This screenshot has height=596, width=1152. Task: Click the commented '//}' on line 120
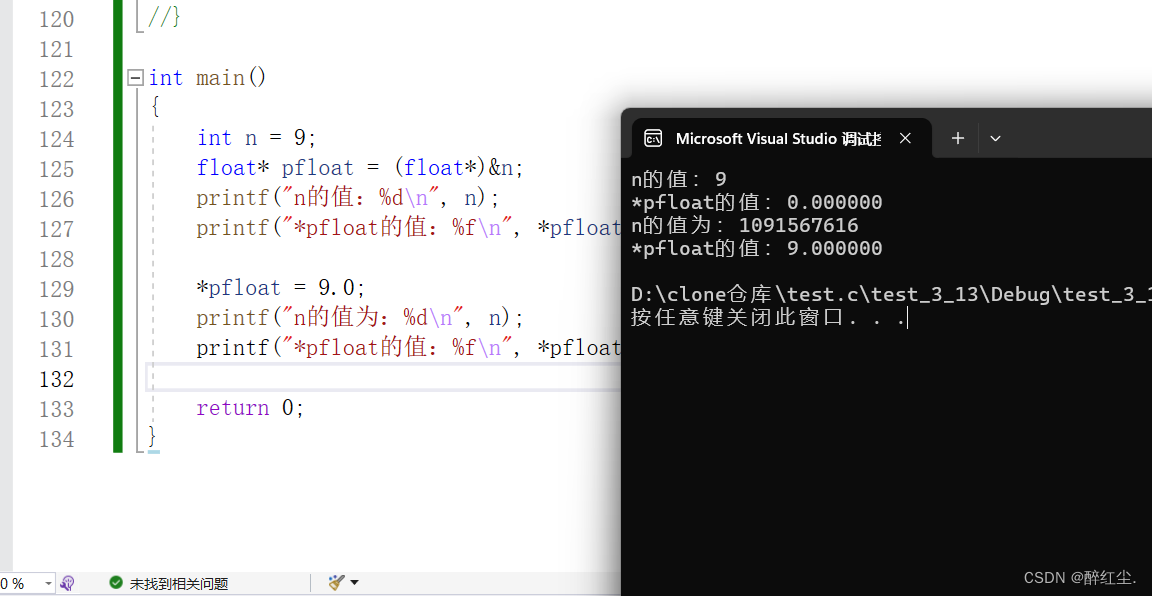click(164, 18)
